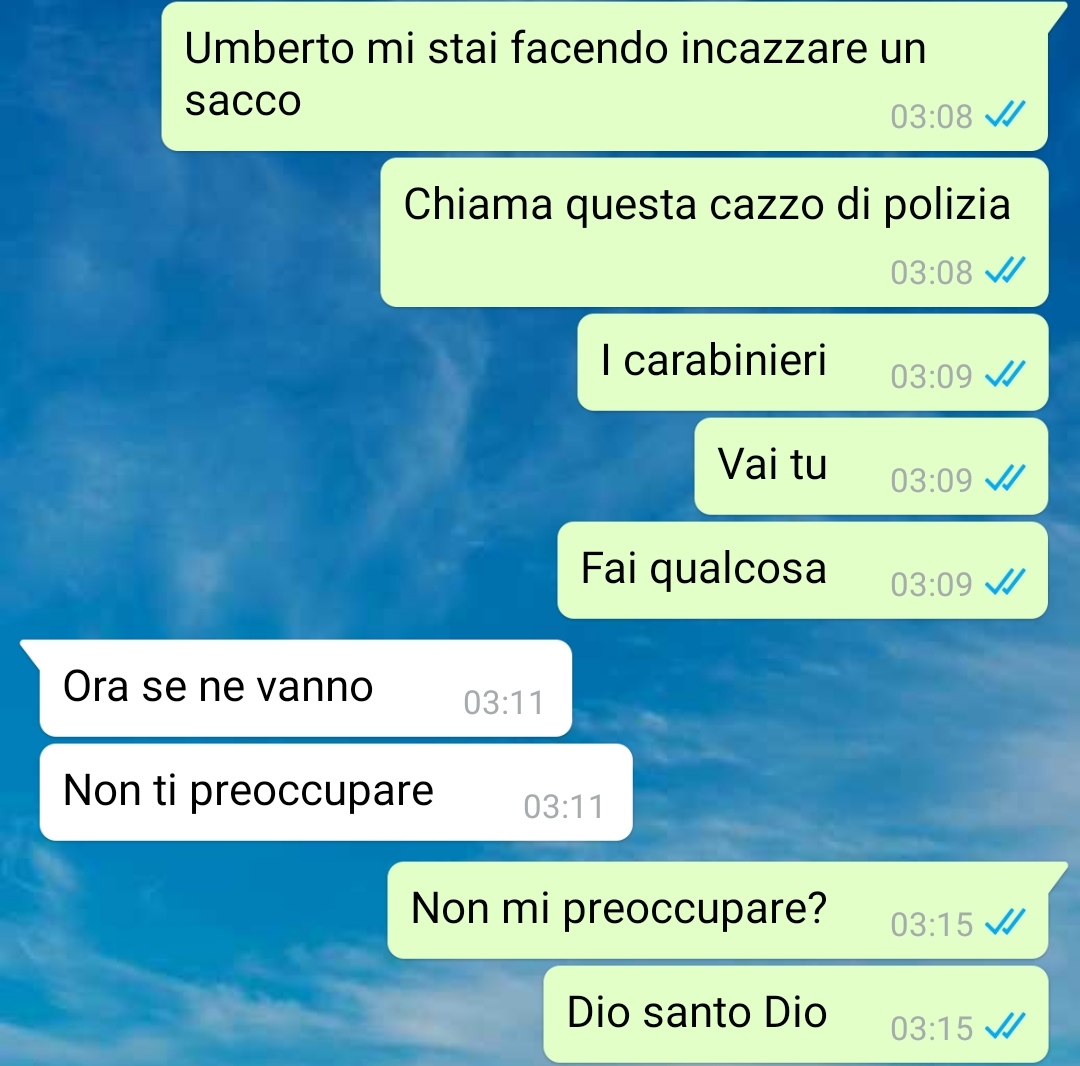1080x1066 pixels.
Task: Tap the blue ticks on "Non mi preoccupare?"
Action: [x=1005, y=923]
